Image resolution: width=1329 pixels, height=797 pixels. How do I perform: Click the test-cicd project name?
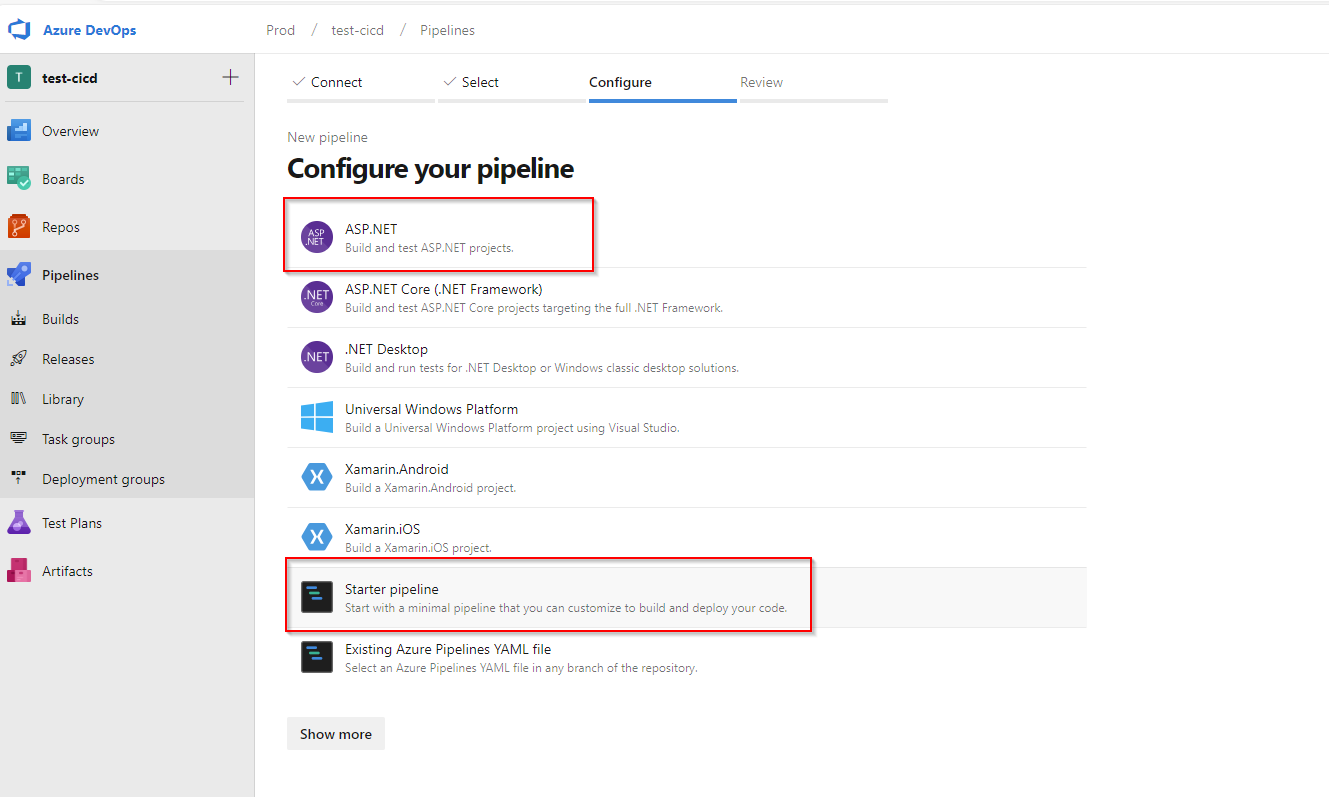(x=70, y=78)
